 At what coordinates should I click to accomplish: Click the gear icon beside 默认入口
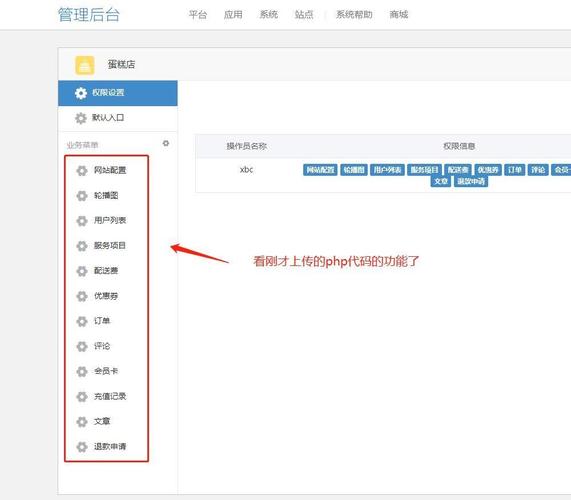pos(81,118)
